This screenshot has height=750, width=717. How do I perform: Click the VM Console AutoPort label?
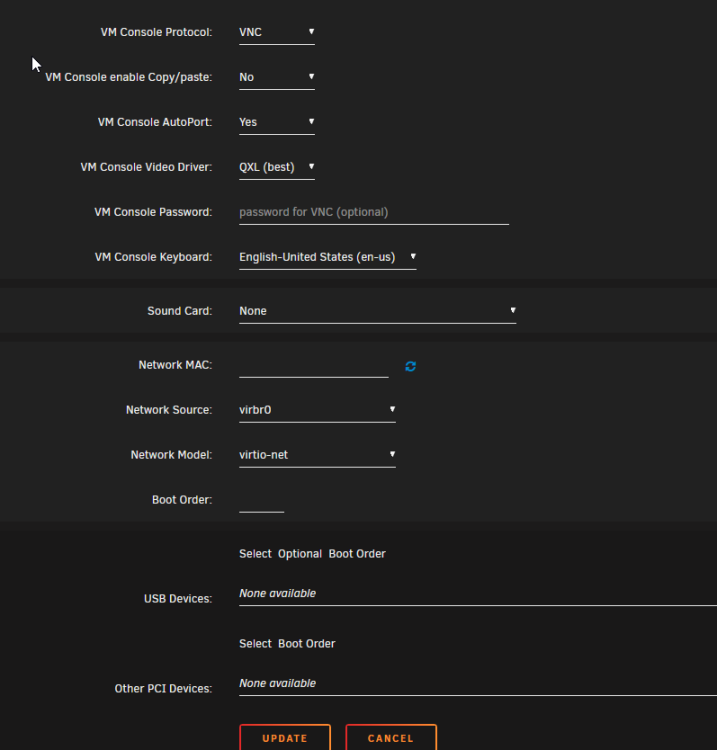pyautogui.click(x=155, y=122)
